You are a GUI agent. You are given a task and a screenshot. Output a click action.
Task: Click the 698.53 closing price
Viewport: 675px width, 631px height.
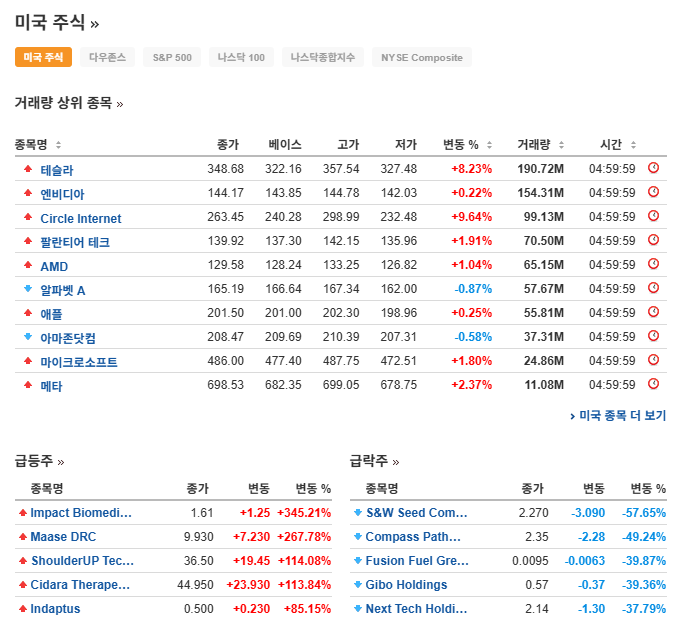tap(226, 385)
